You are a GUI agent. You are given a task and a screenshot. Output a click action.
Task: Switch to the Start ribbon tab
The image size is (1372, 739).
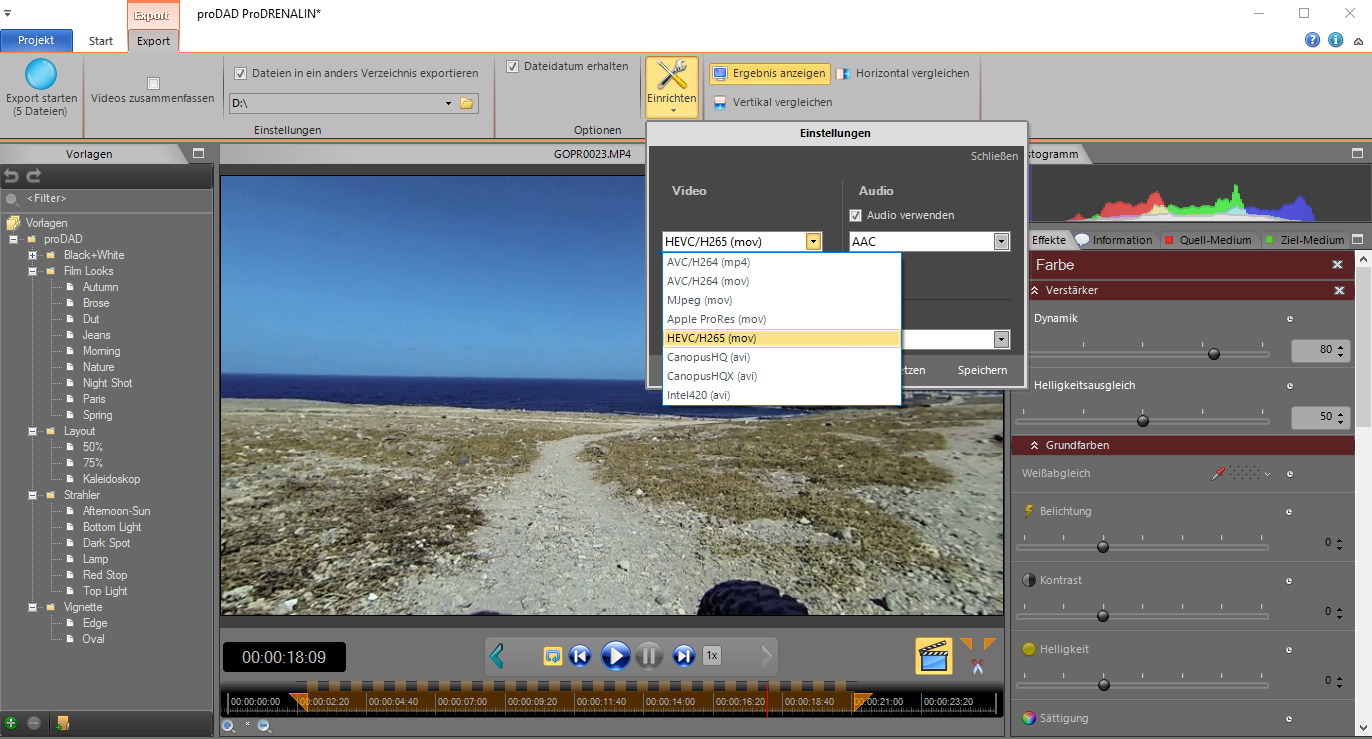(x=101, y=41)
